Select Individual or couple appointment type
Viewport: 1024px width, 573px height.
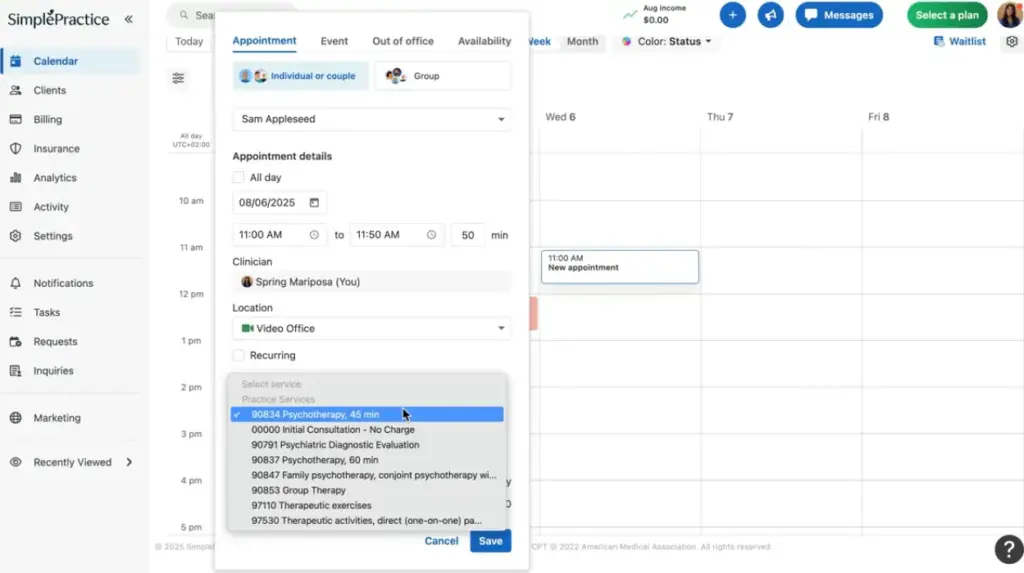click(x=300, y=76)
